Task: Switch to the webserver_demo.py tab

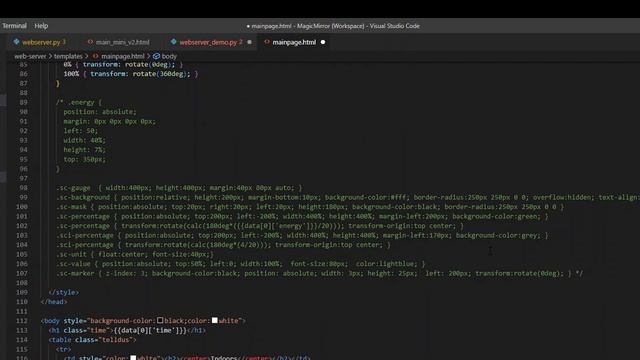Action: pos(208,42)
